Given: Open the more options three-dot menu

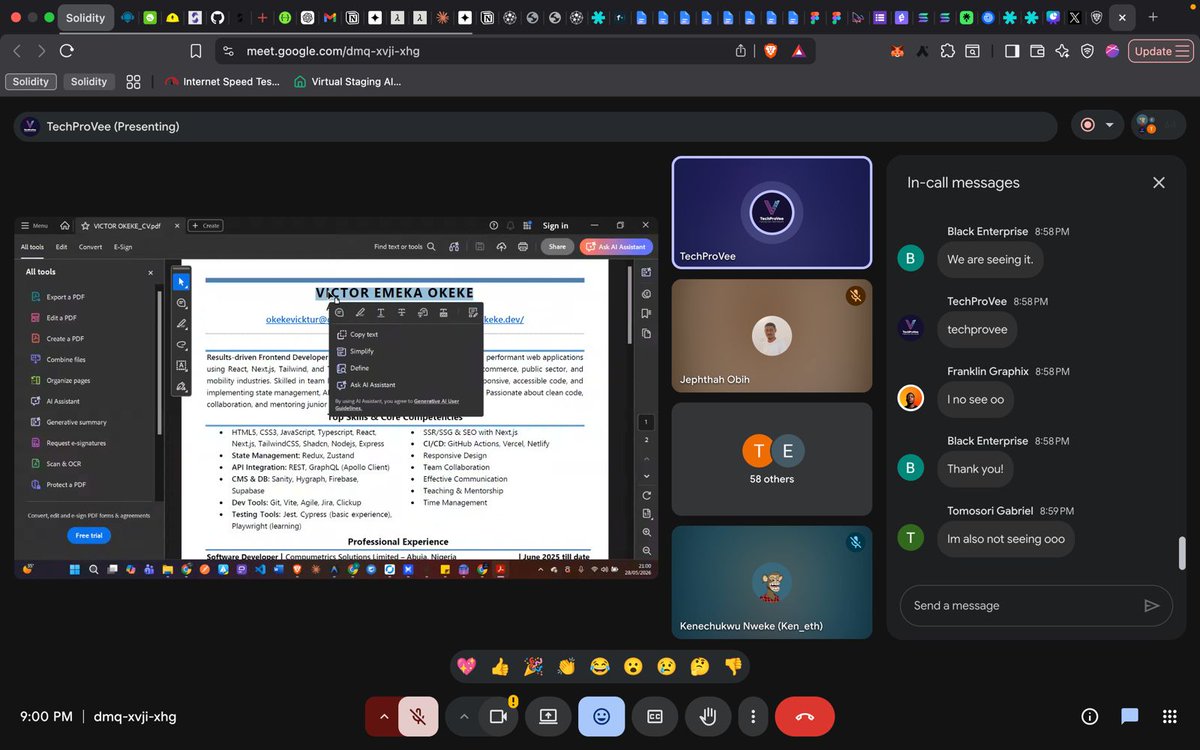Looking at the screenshot, I should point(751,716).
